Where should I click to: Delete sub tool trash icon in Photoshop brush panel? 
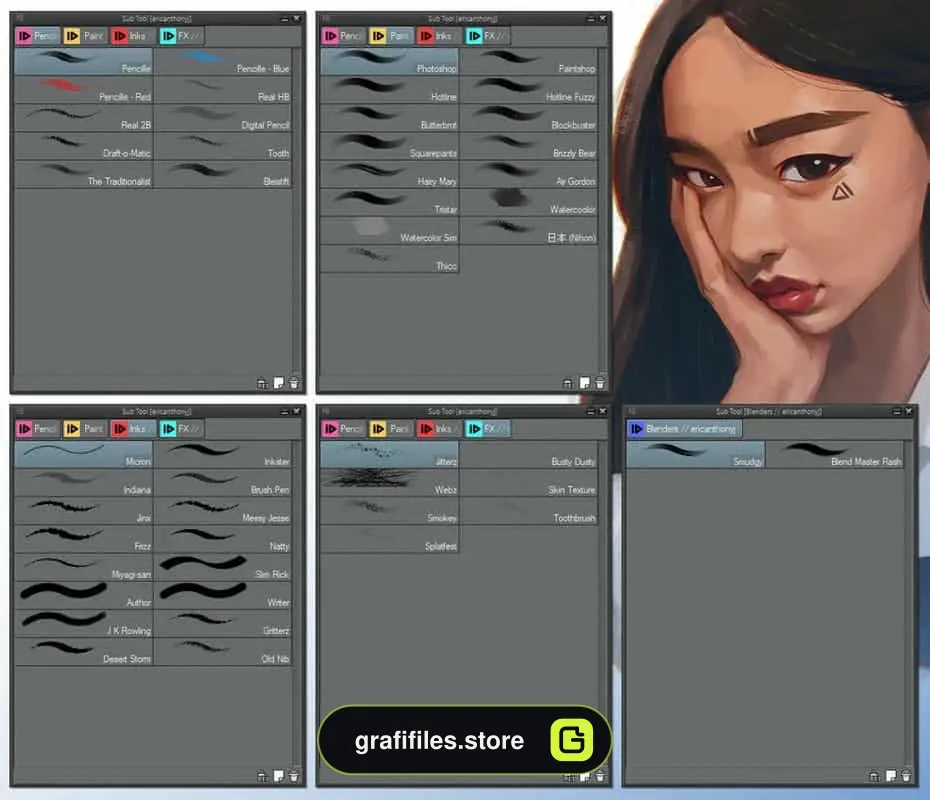600,384
